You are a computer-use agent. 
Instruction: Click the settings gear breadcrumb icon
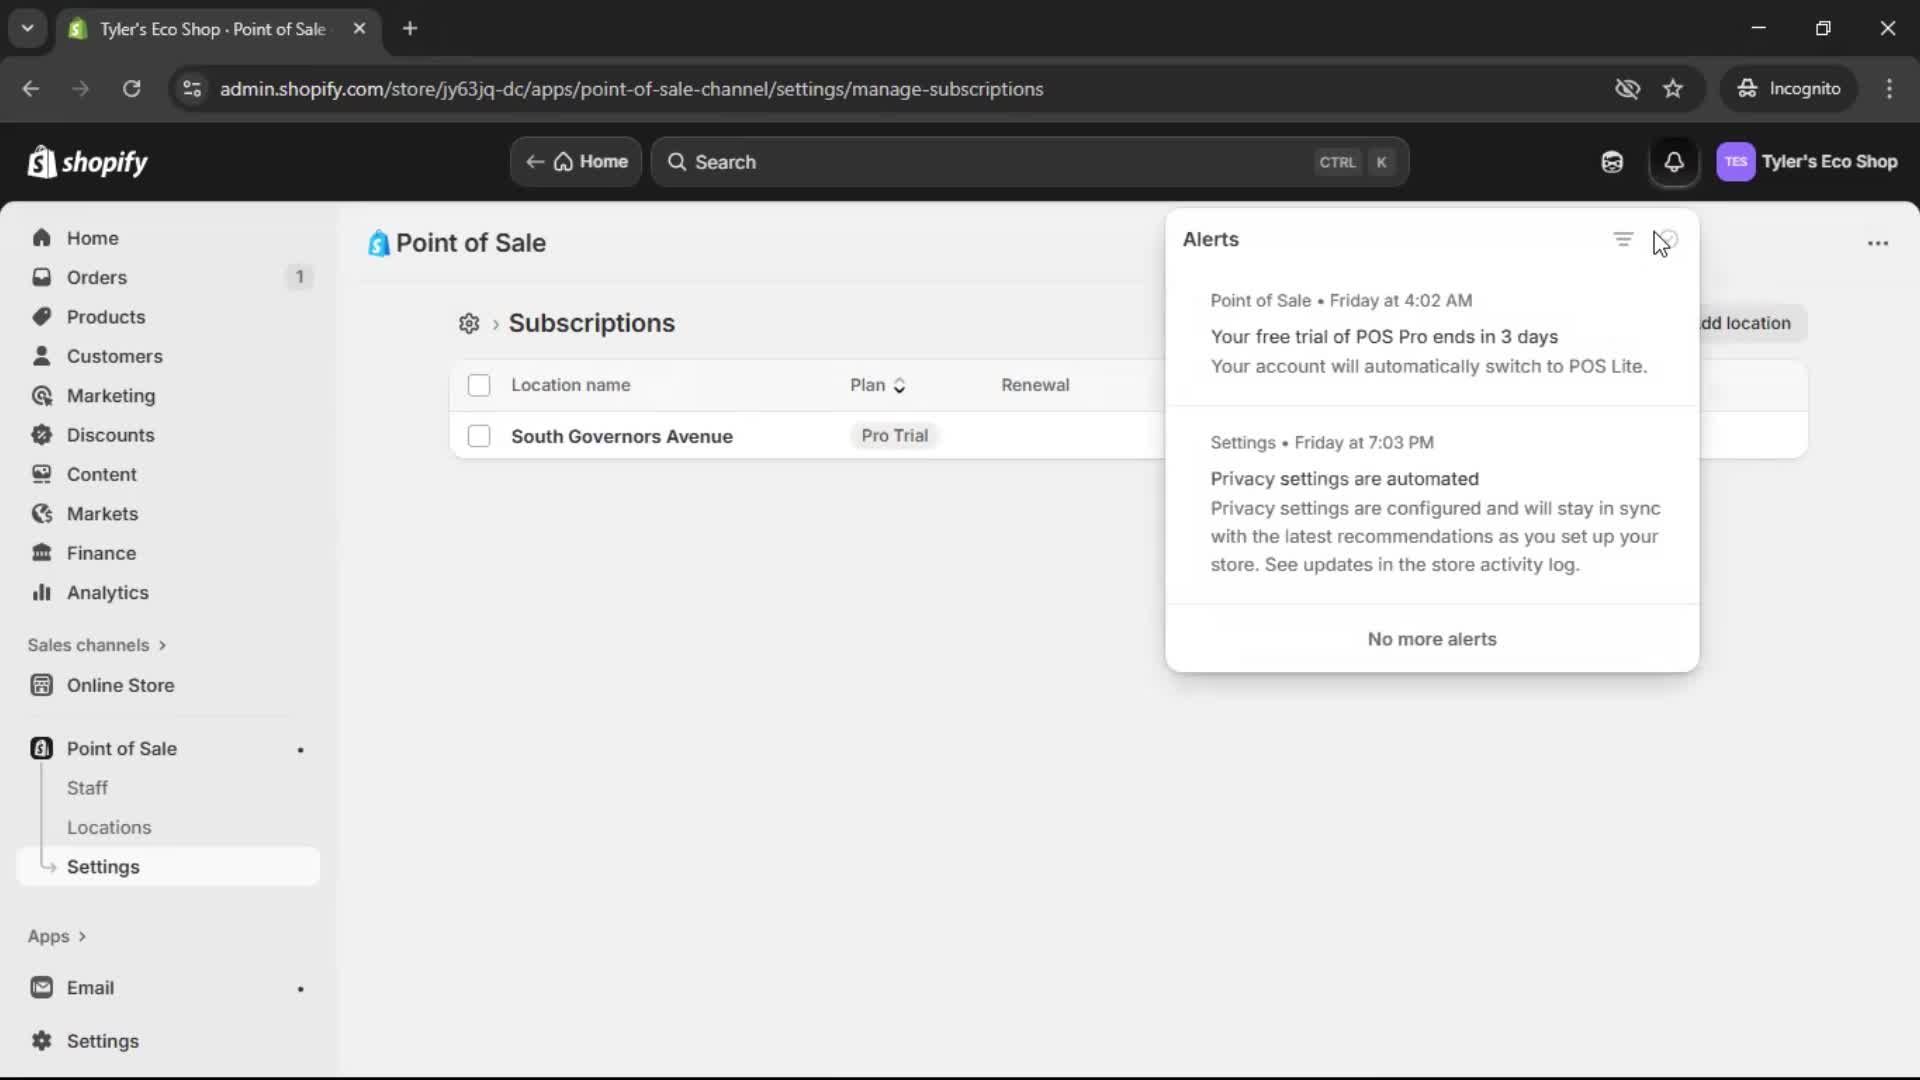coord(467,323)
